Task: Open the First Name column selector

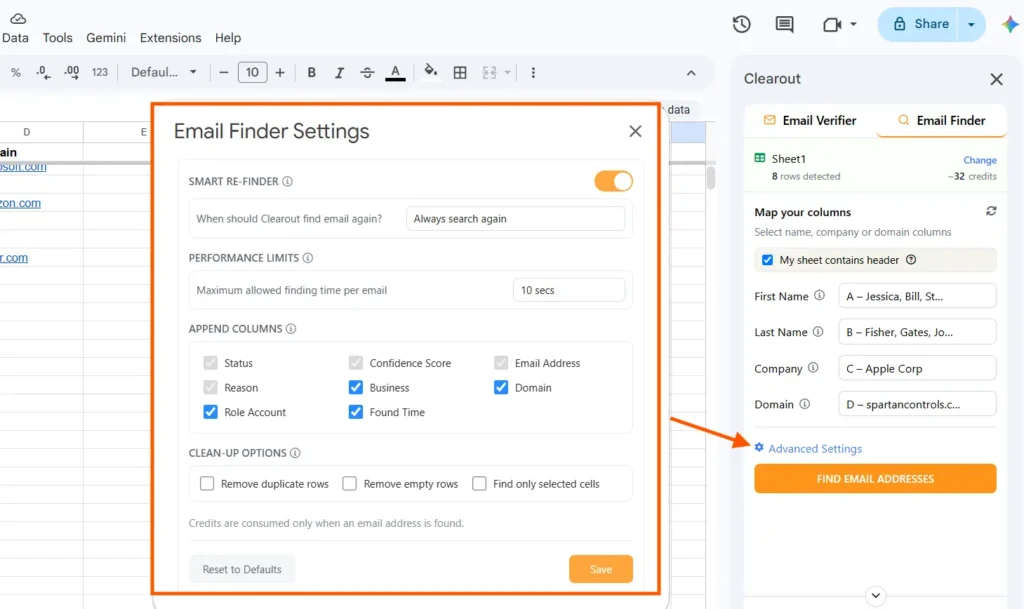Action: pyautogui.click(x=917, y=296)
